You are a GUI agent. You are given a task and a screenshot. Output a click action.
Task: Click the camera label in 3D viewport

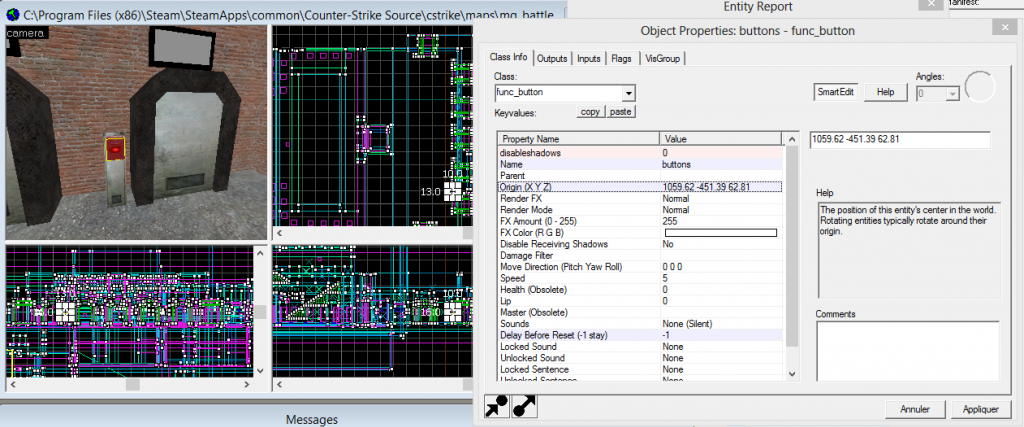click(25, 33)
